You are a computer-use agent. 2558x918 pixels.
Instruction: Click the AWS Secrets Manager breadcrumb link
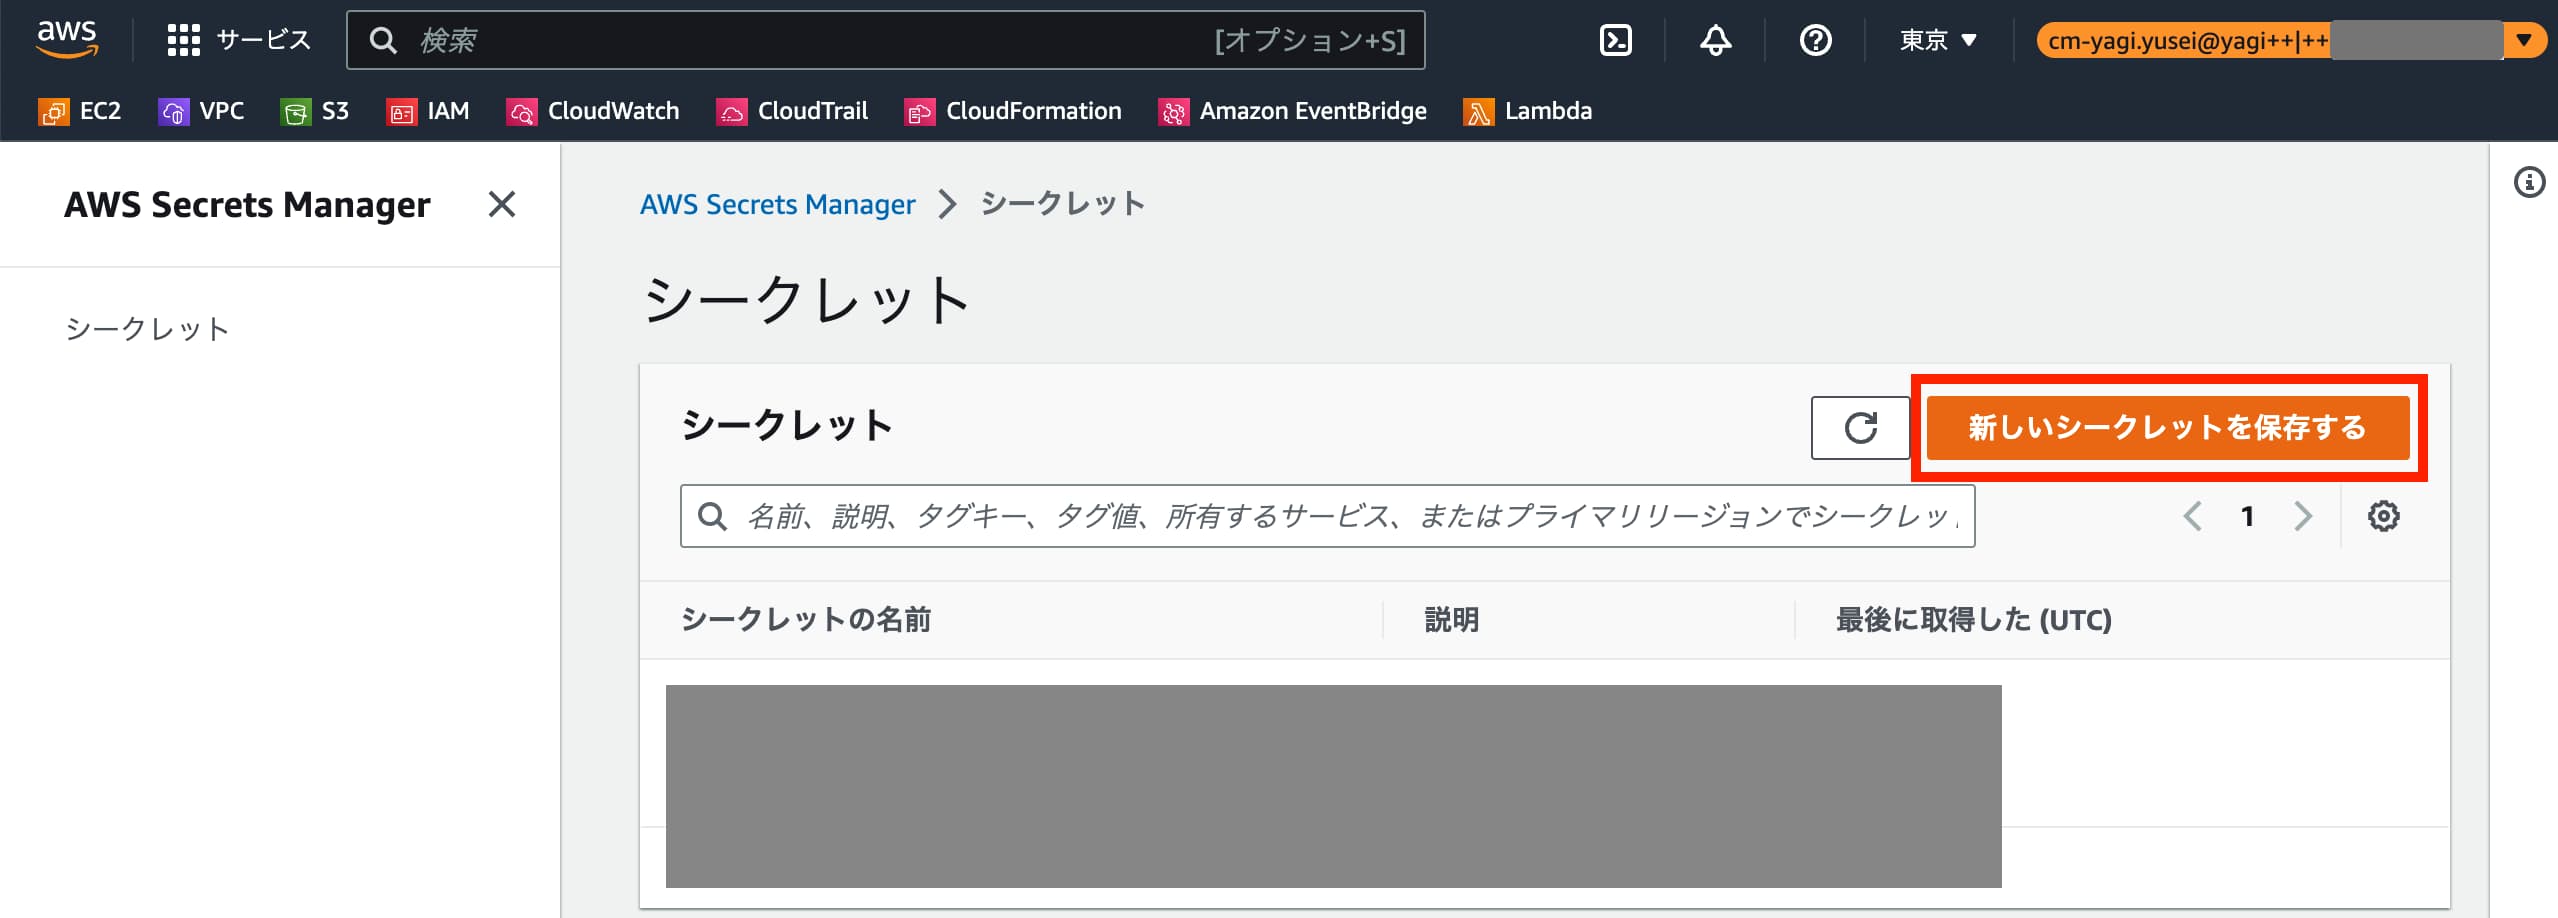click(777, 204)
